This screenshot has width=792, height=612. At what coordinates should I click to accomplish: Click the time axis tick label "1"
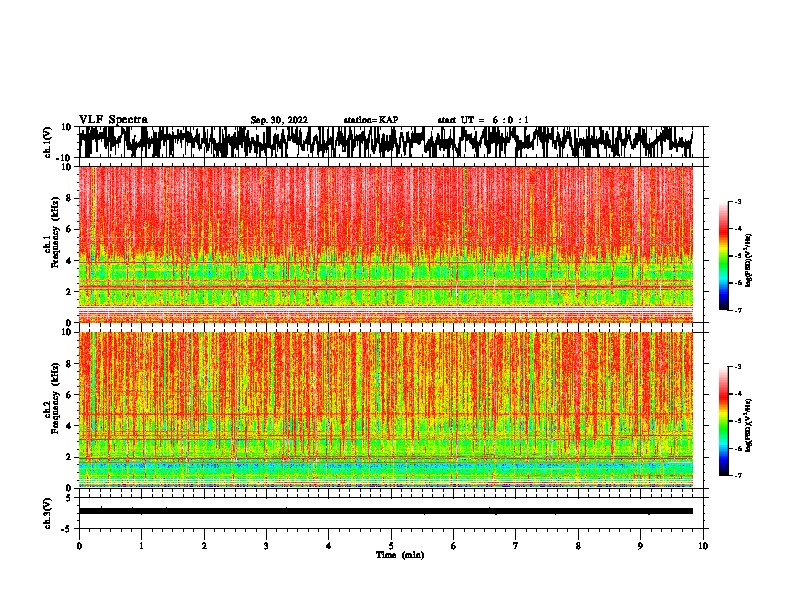pos(141,546)
